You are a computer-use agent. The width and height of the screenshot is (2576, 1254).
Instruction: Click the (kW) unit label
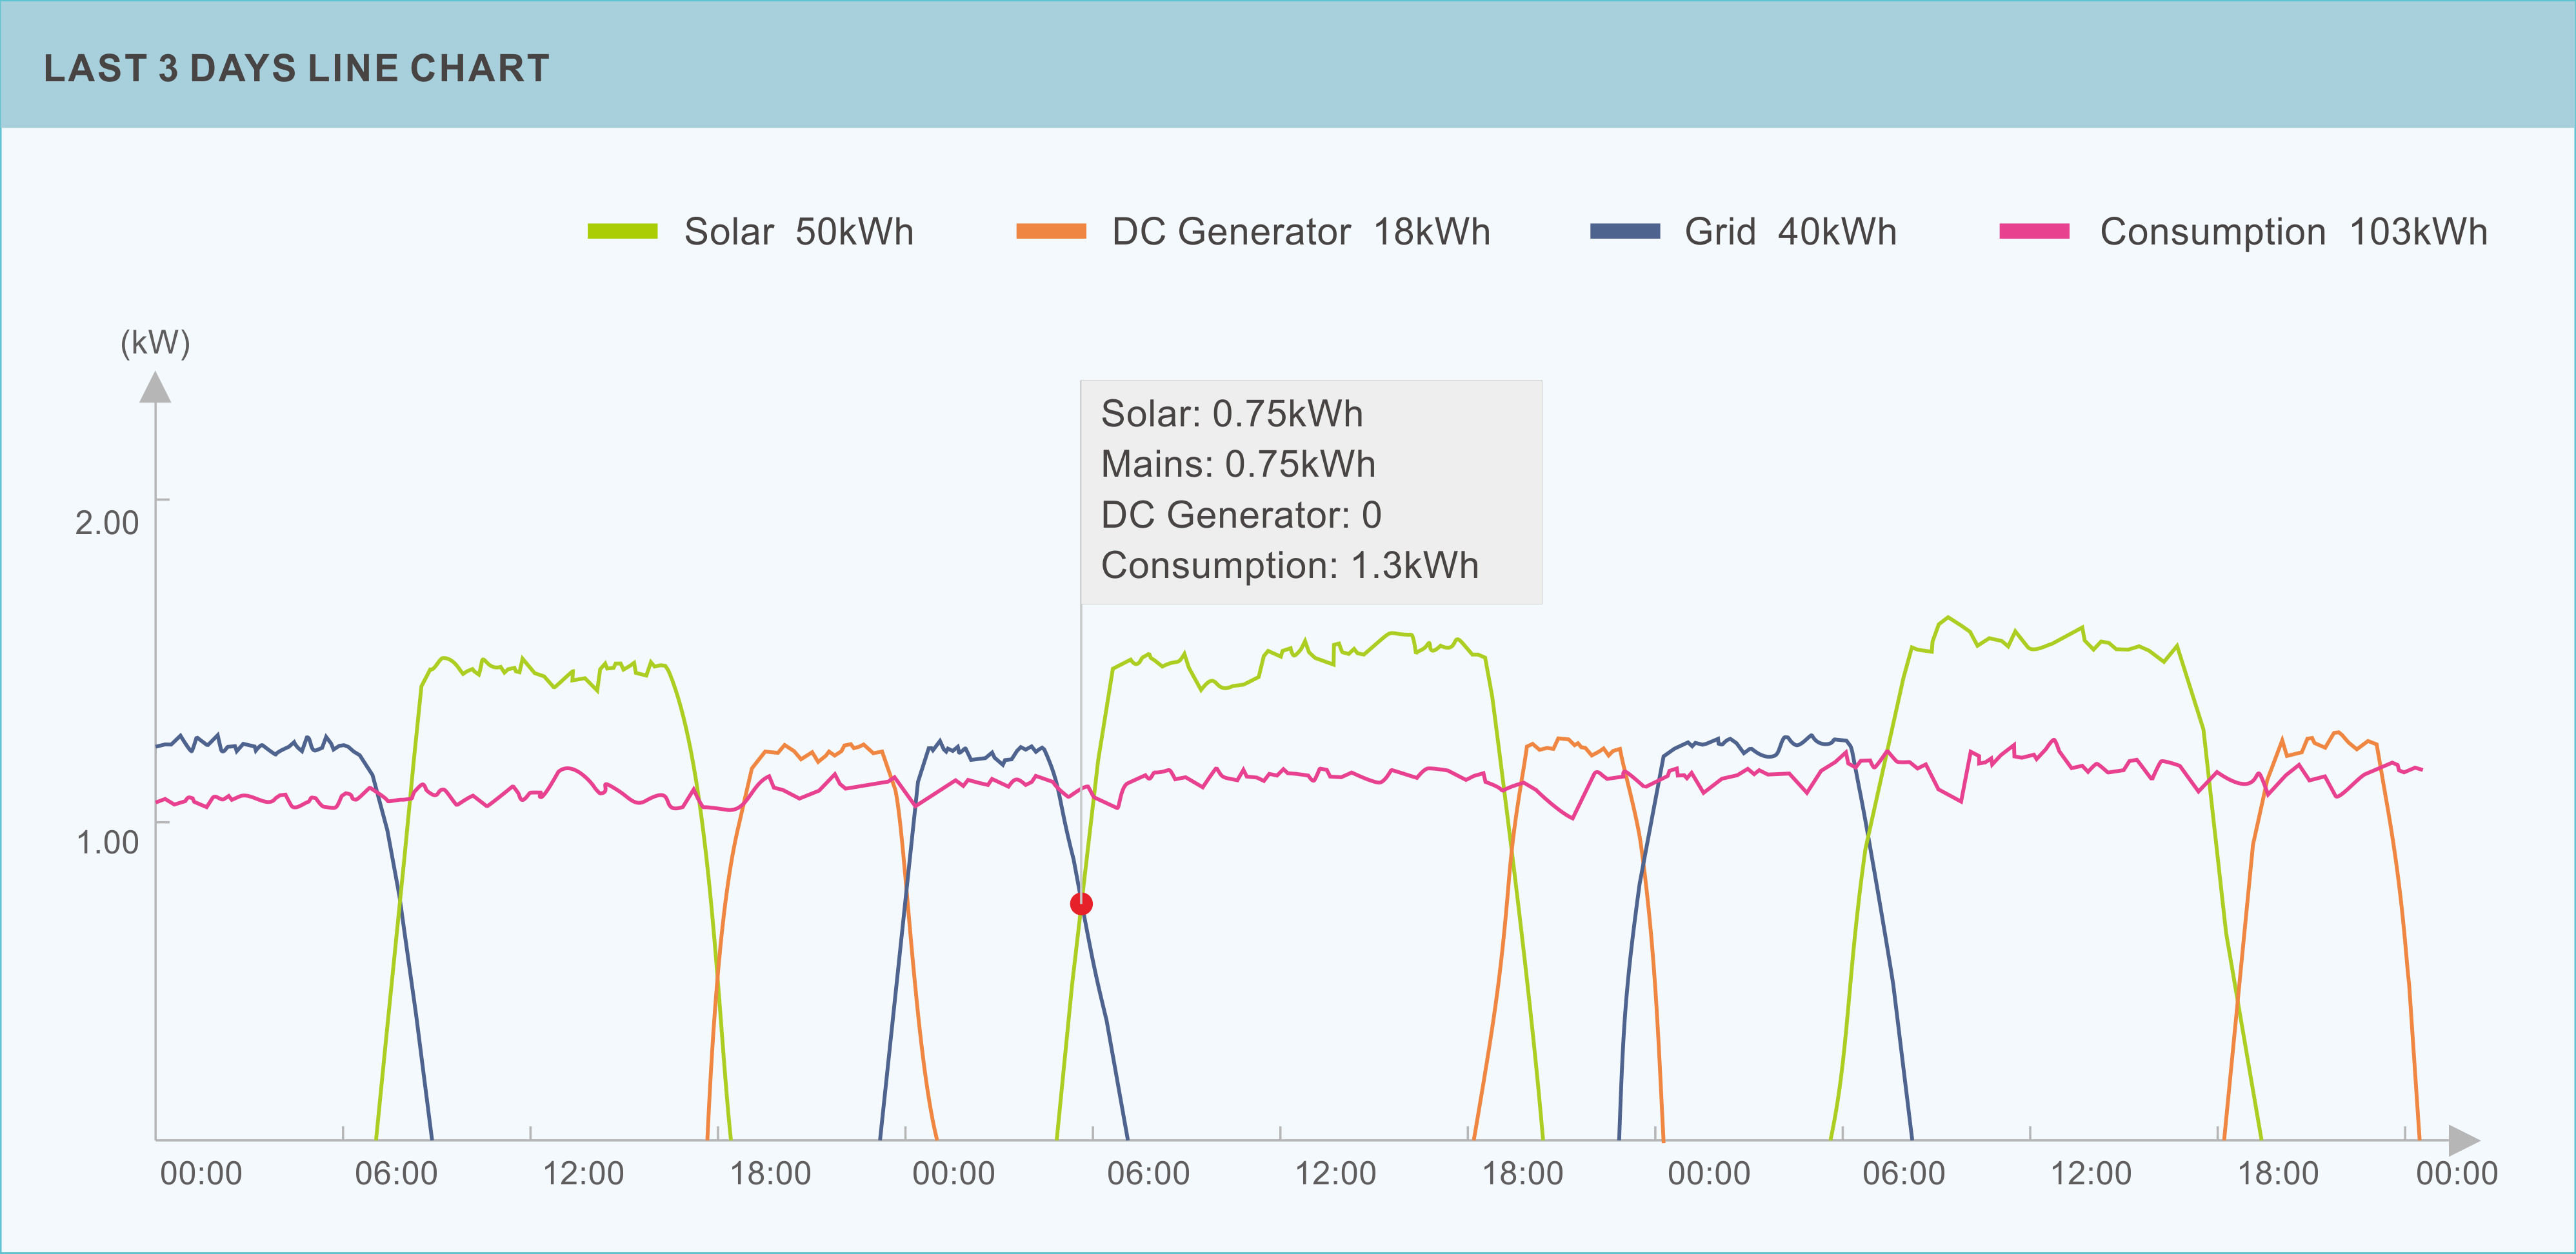155,343
